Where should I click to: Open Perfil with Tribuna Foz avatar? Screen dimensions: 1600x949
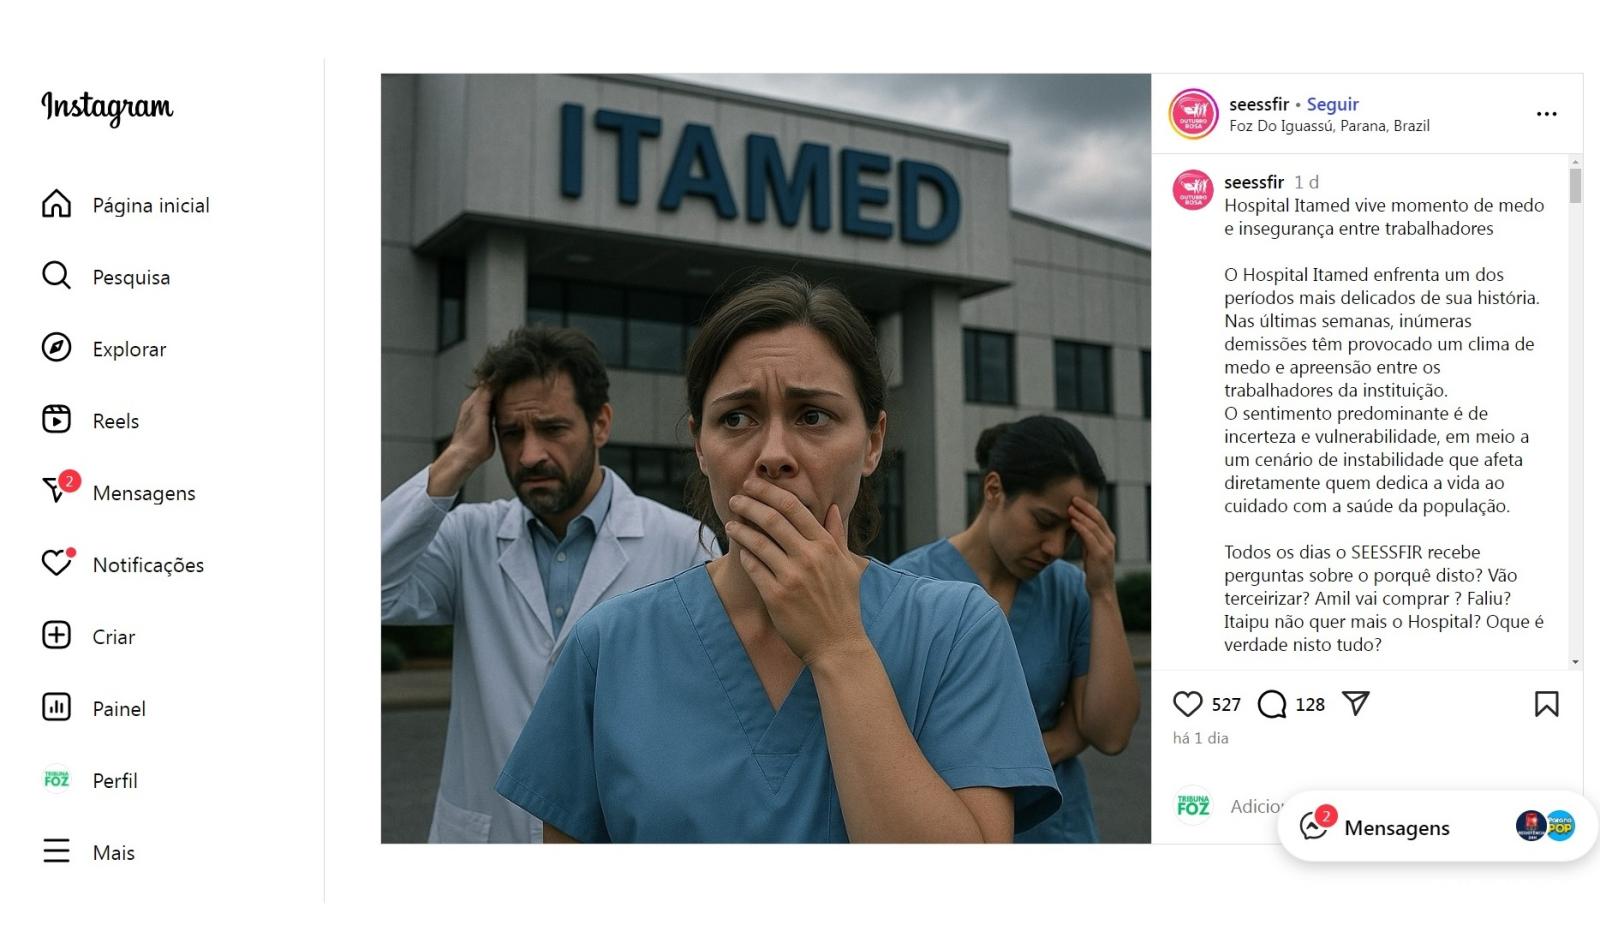click(89, 781)
